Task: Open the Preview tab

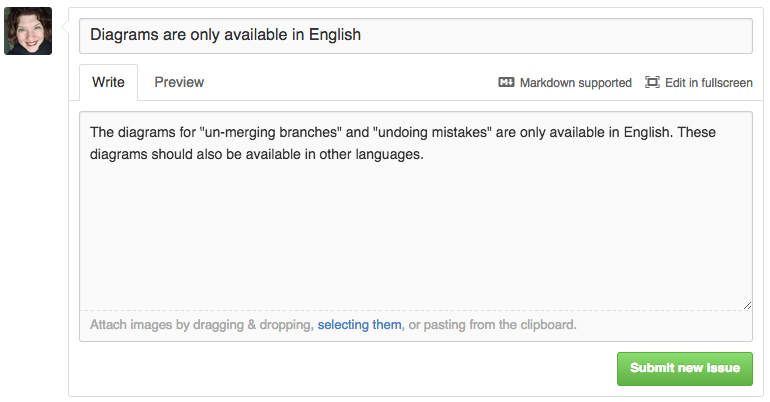Action: pos(179,82)
